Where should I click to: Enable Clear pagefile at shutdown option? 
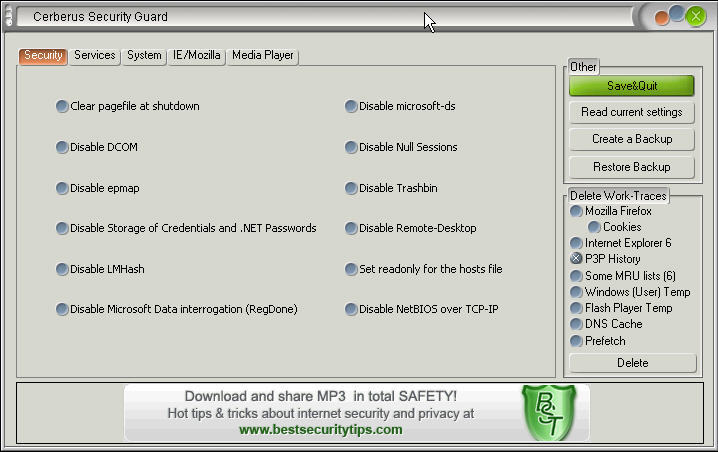(x=62, y=106)
